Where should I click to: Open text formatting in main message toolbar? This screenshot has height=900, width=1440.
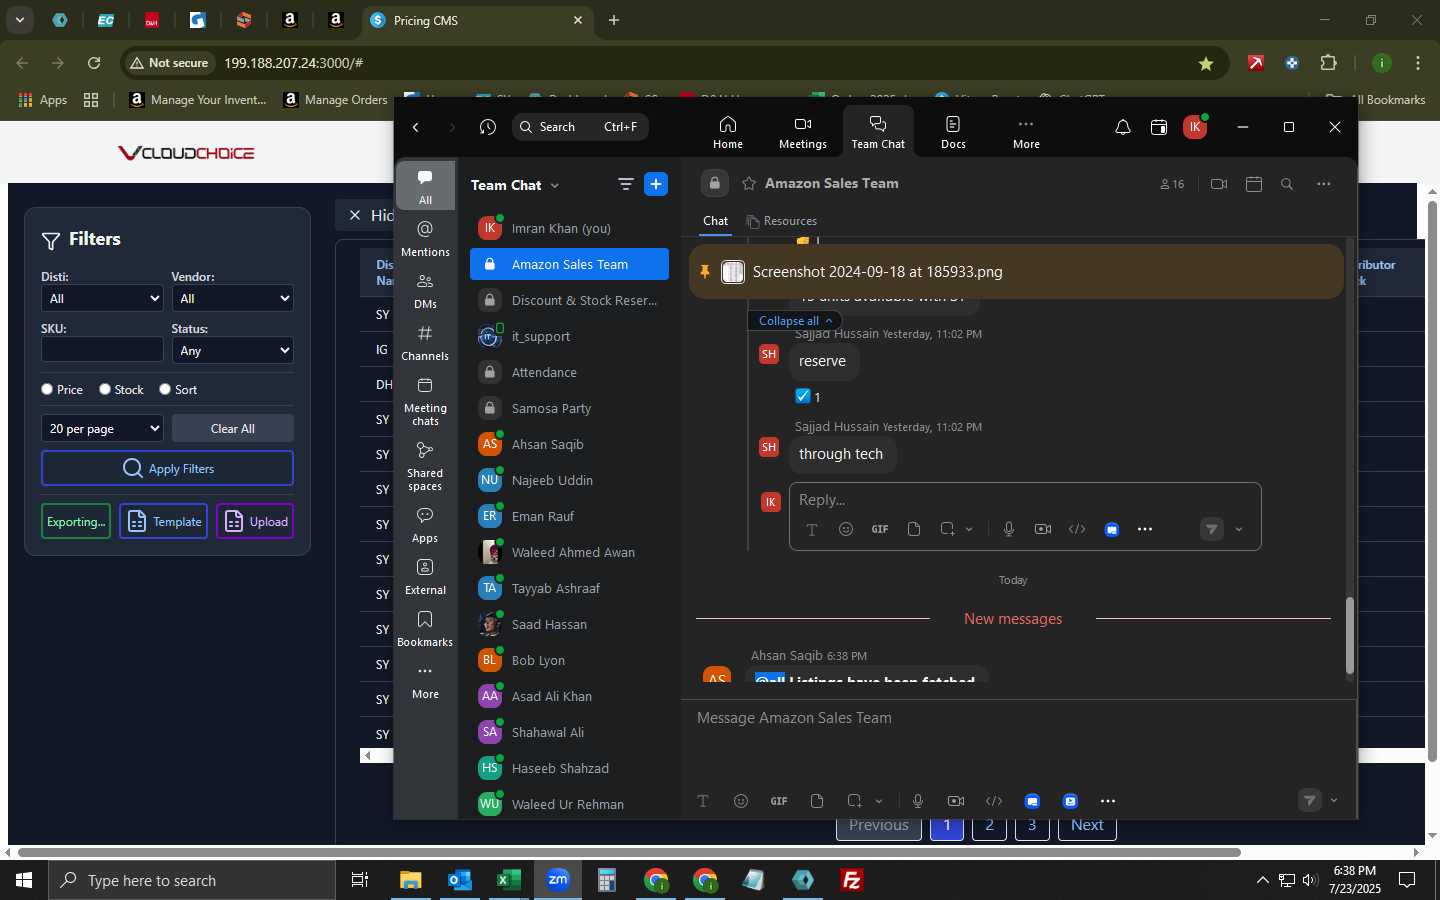[x=703, y=801]
